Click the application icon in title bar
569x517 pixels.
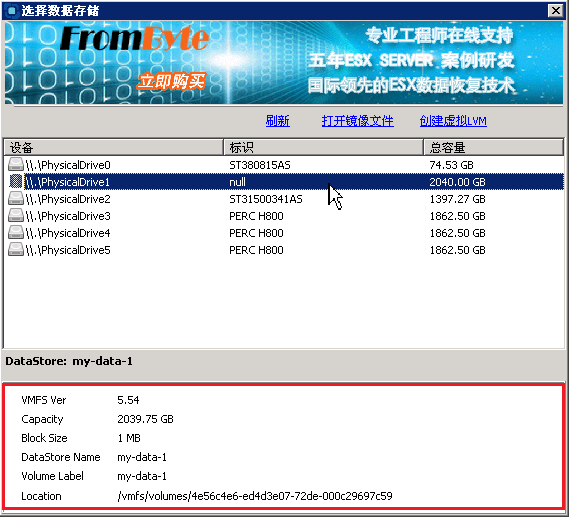click(12, 11)
